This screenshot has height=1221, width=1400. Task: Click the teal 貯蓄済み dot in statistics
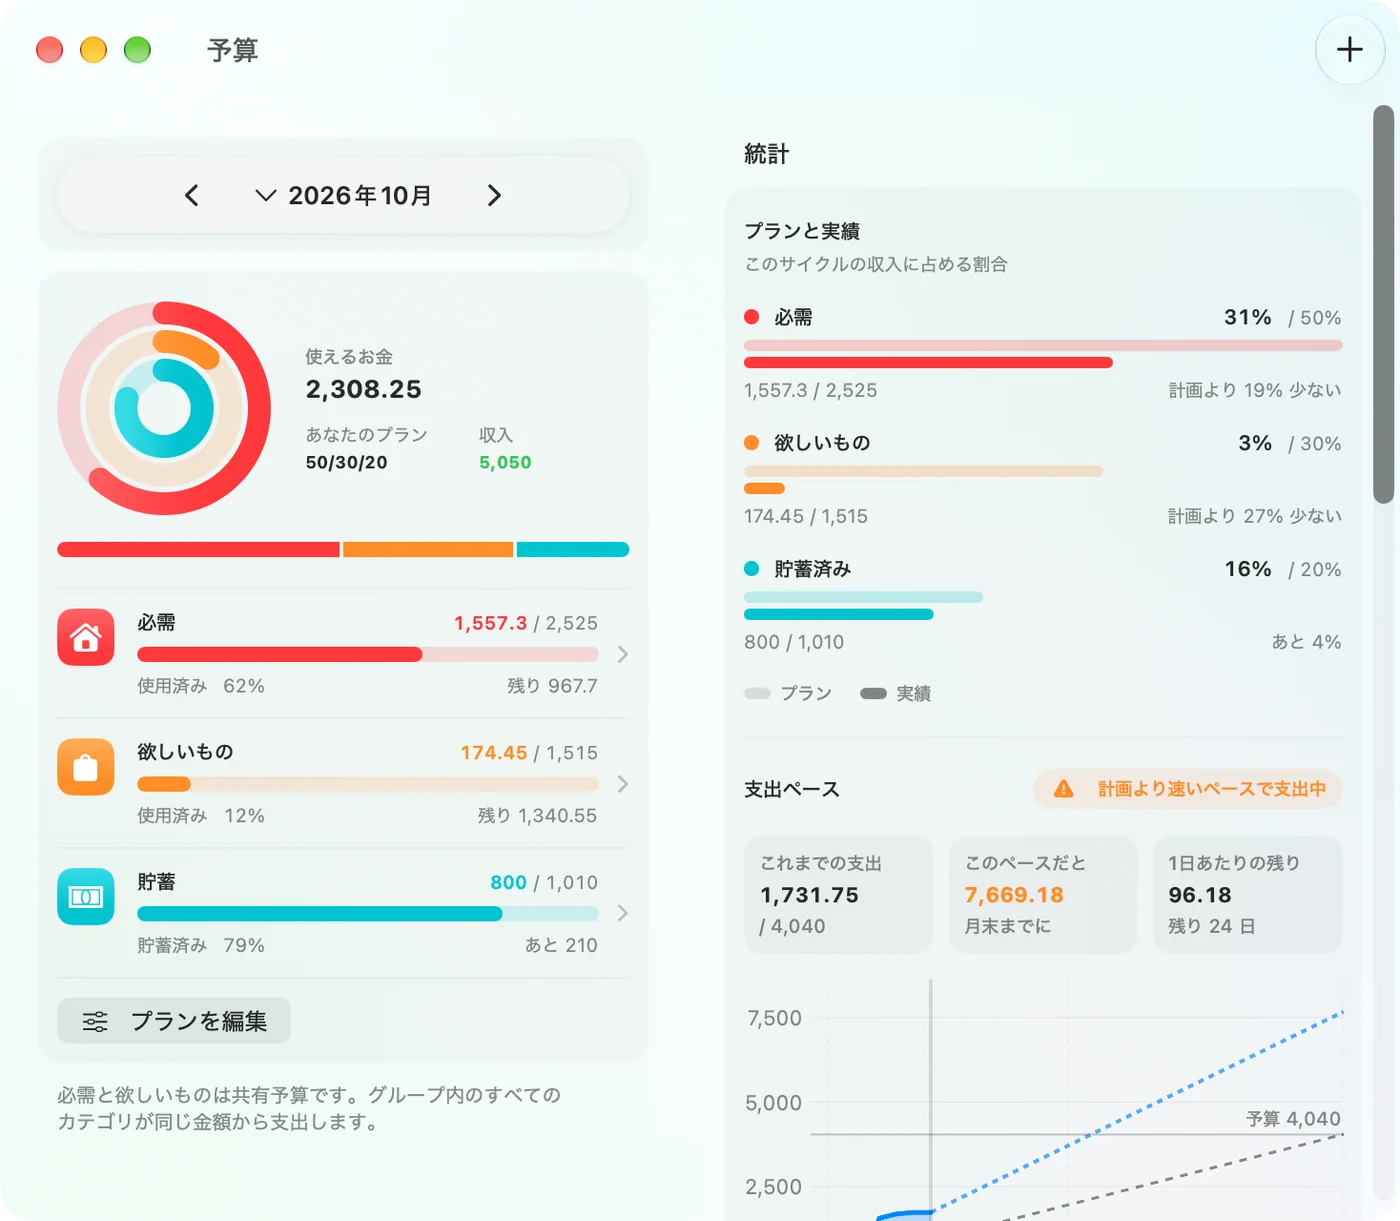click(x=752, y=569)
